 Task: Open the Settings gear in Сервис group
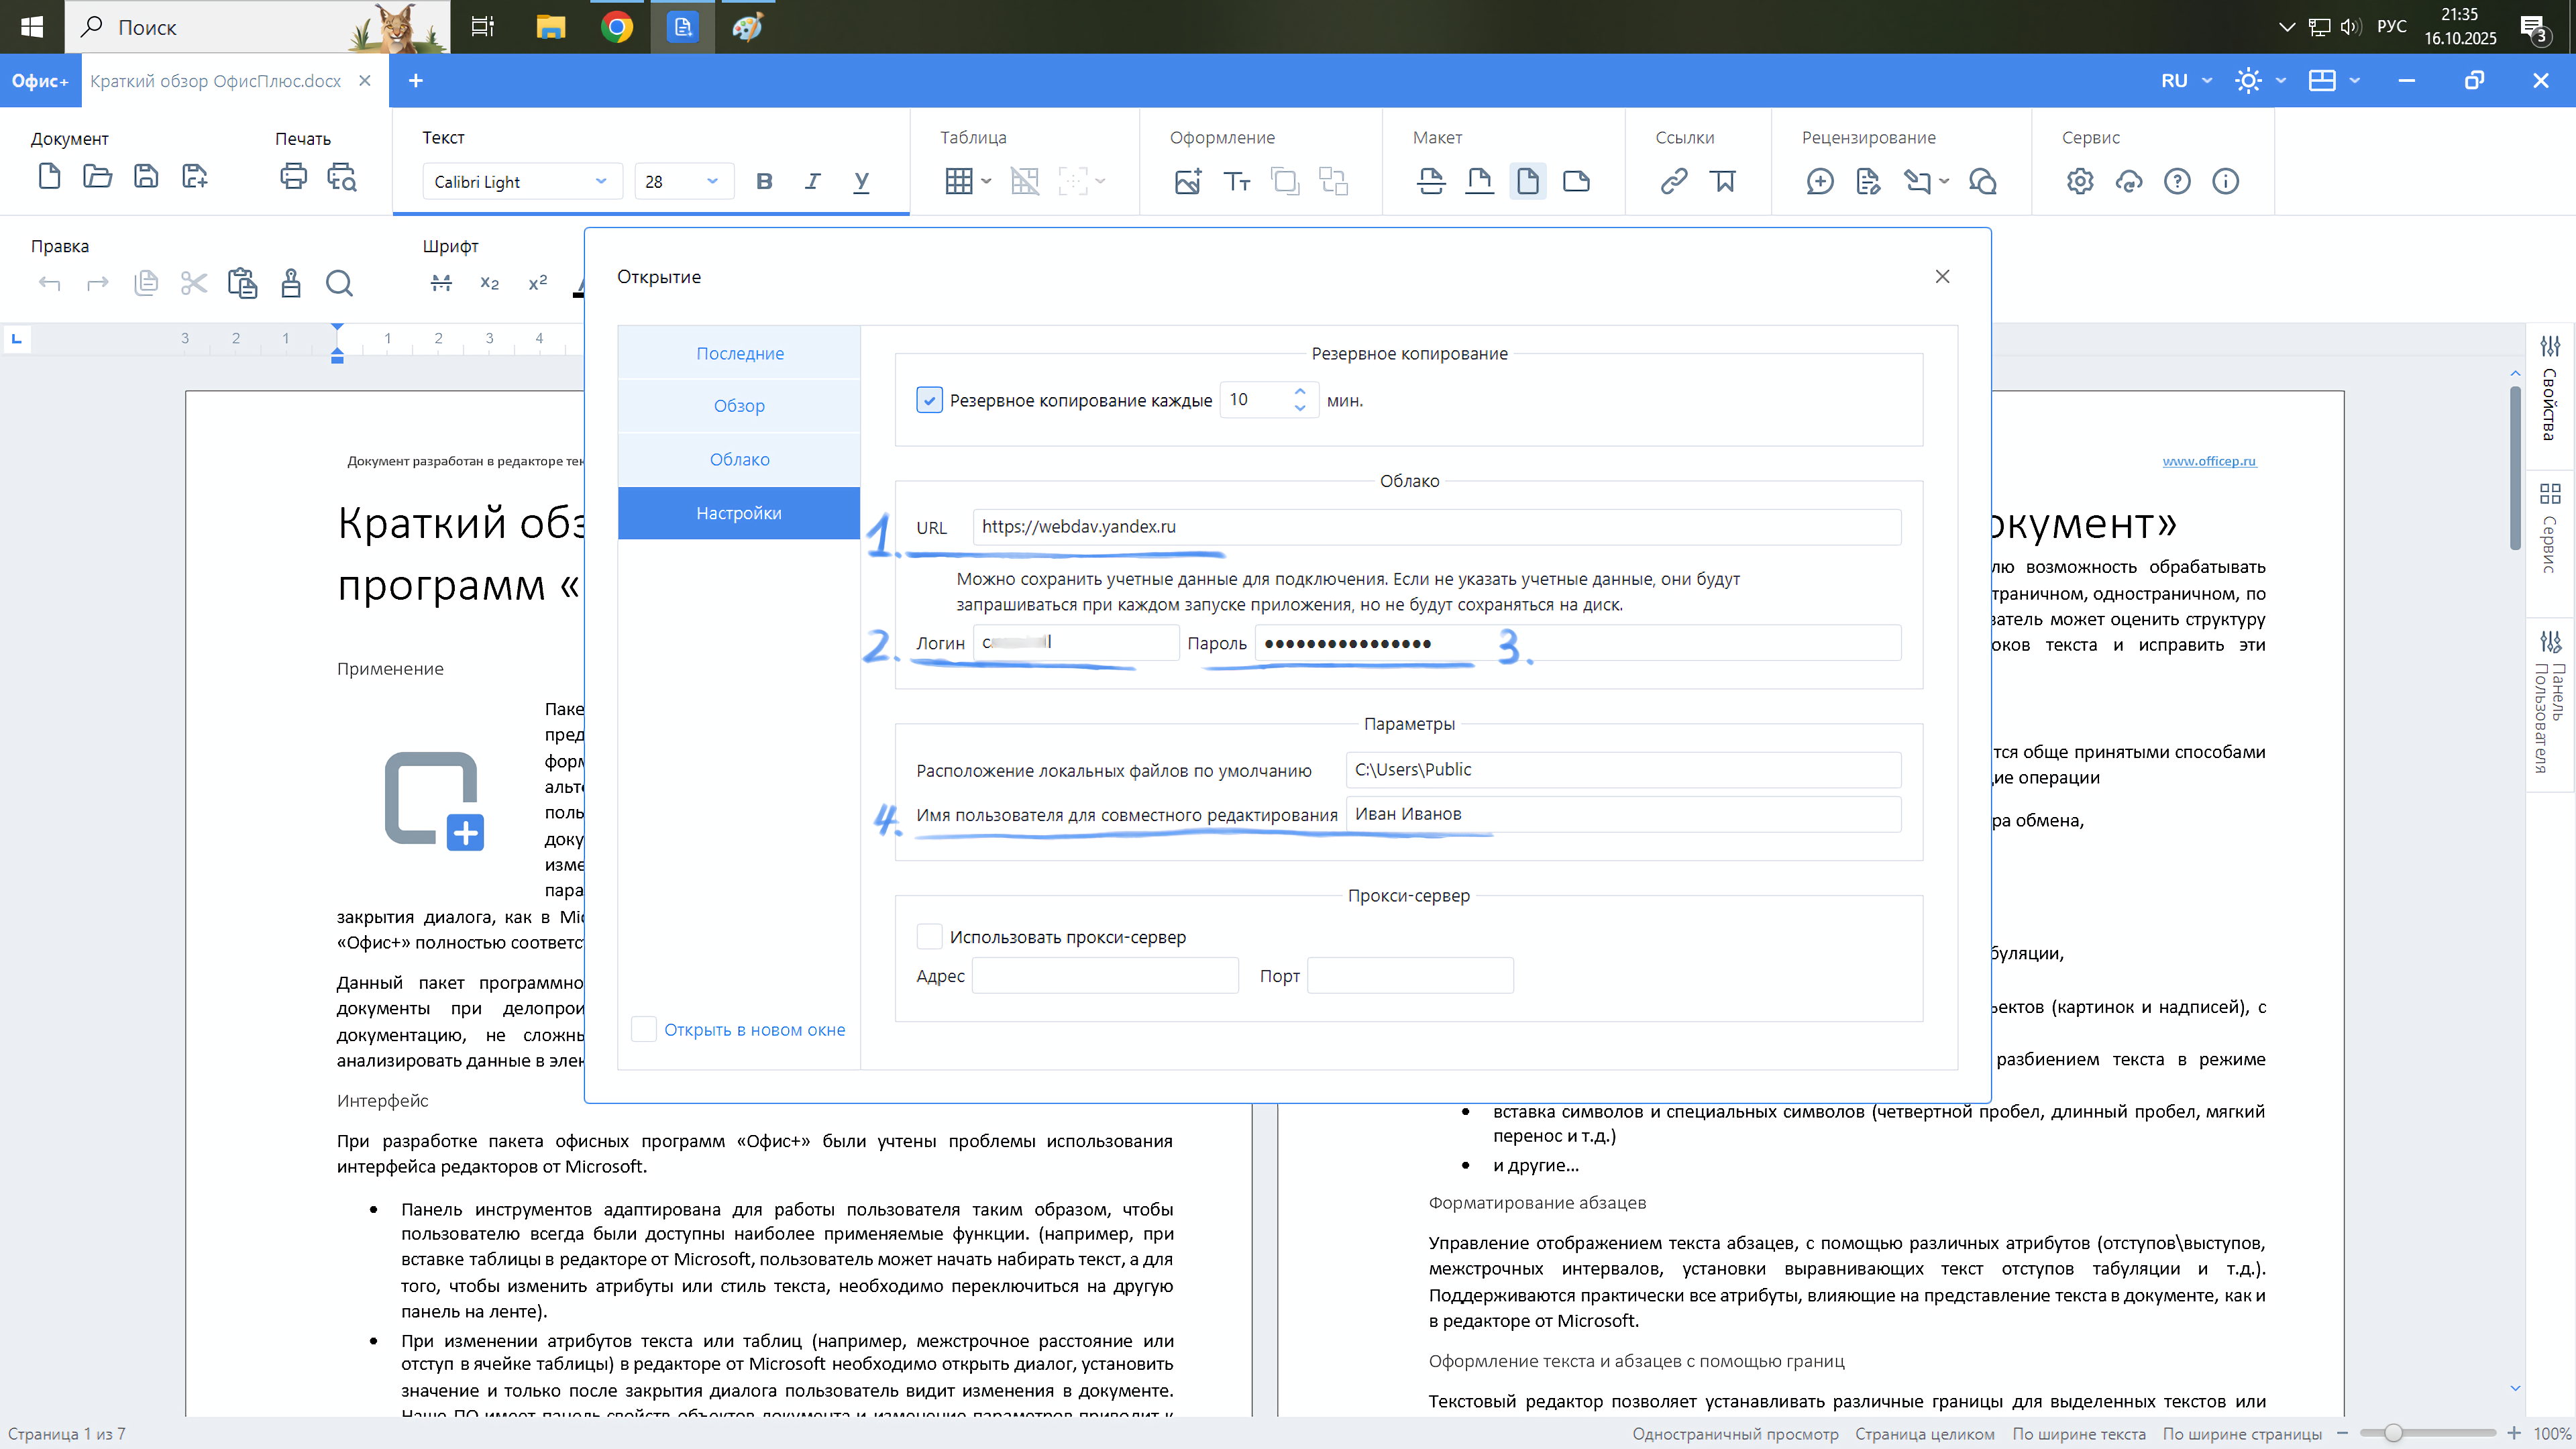[2080, 181]
